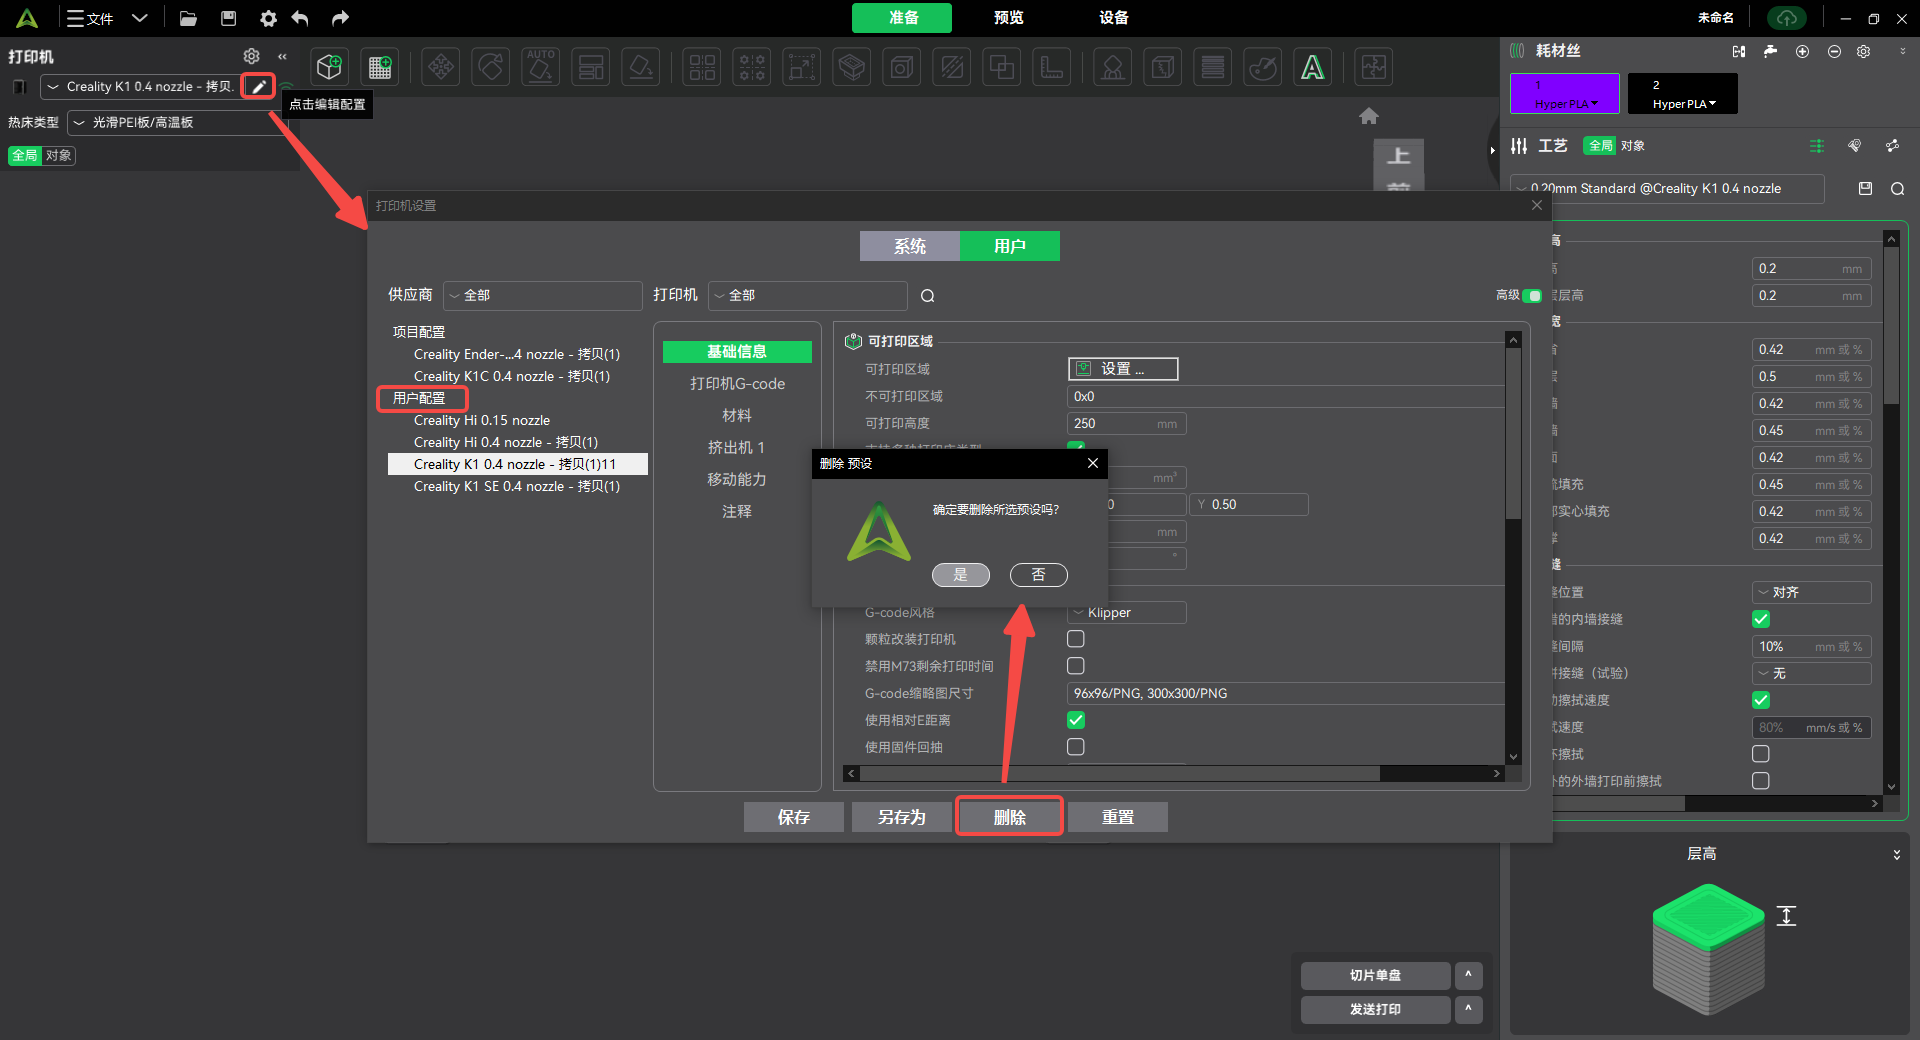The width and height of the screenshot is (1920, 1040).
Task: Uncheck the 内墙接缝 checkbox in process panel
Action: click(1761, 619)
